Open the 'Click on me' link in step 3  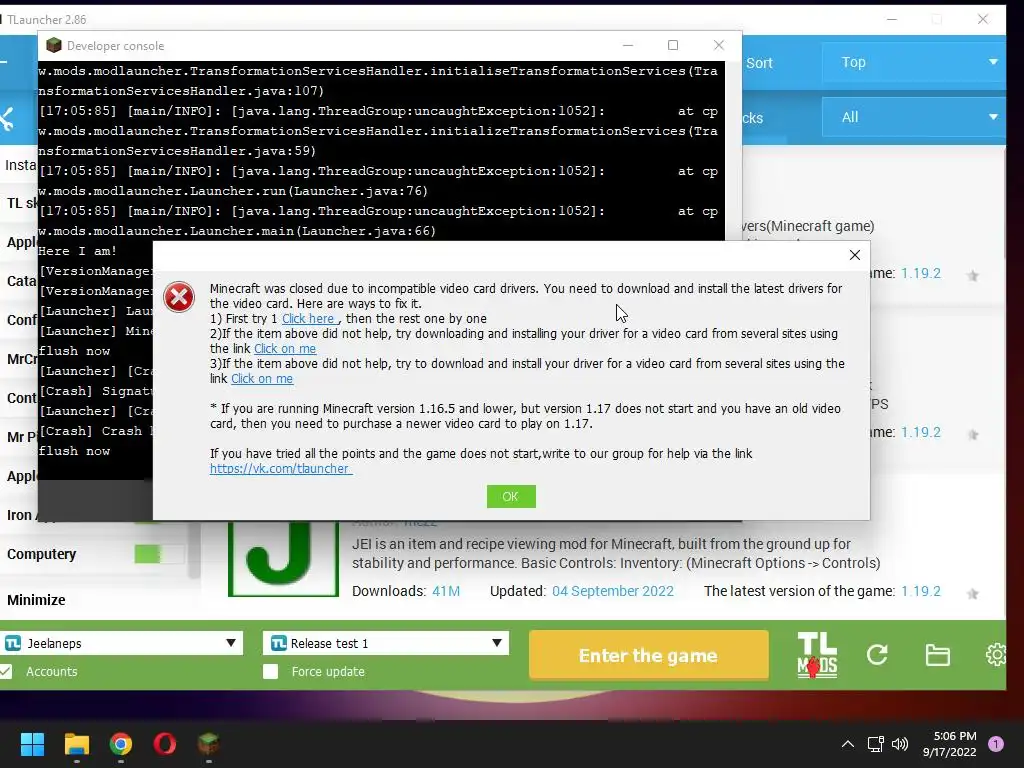[262, 379]
